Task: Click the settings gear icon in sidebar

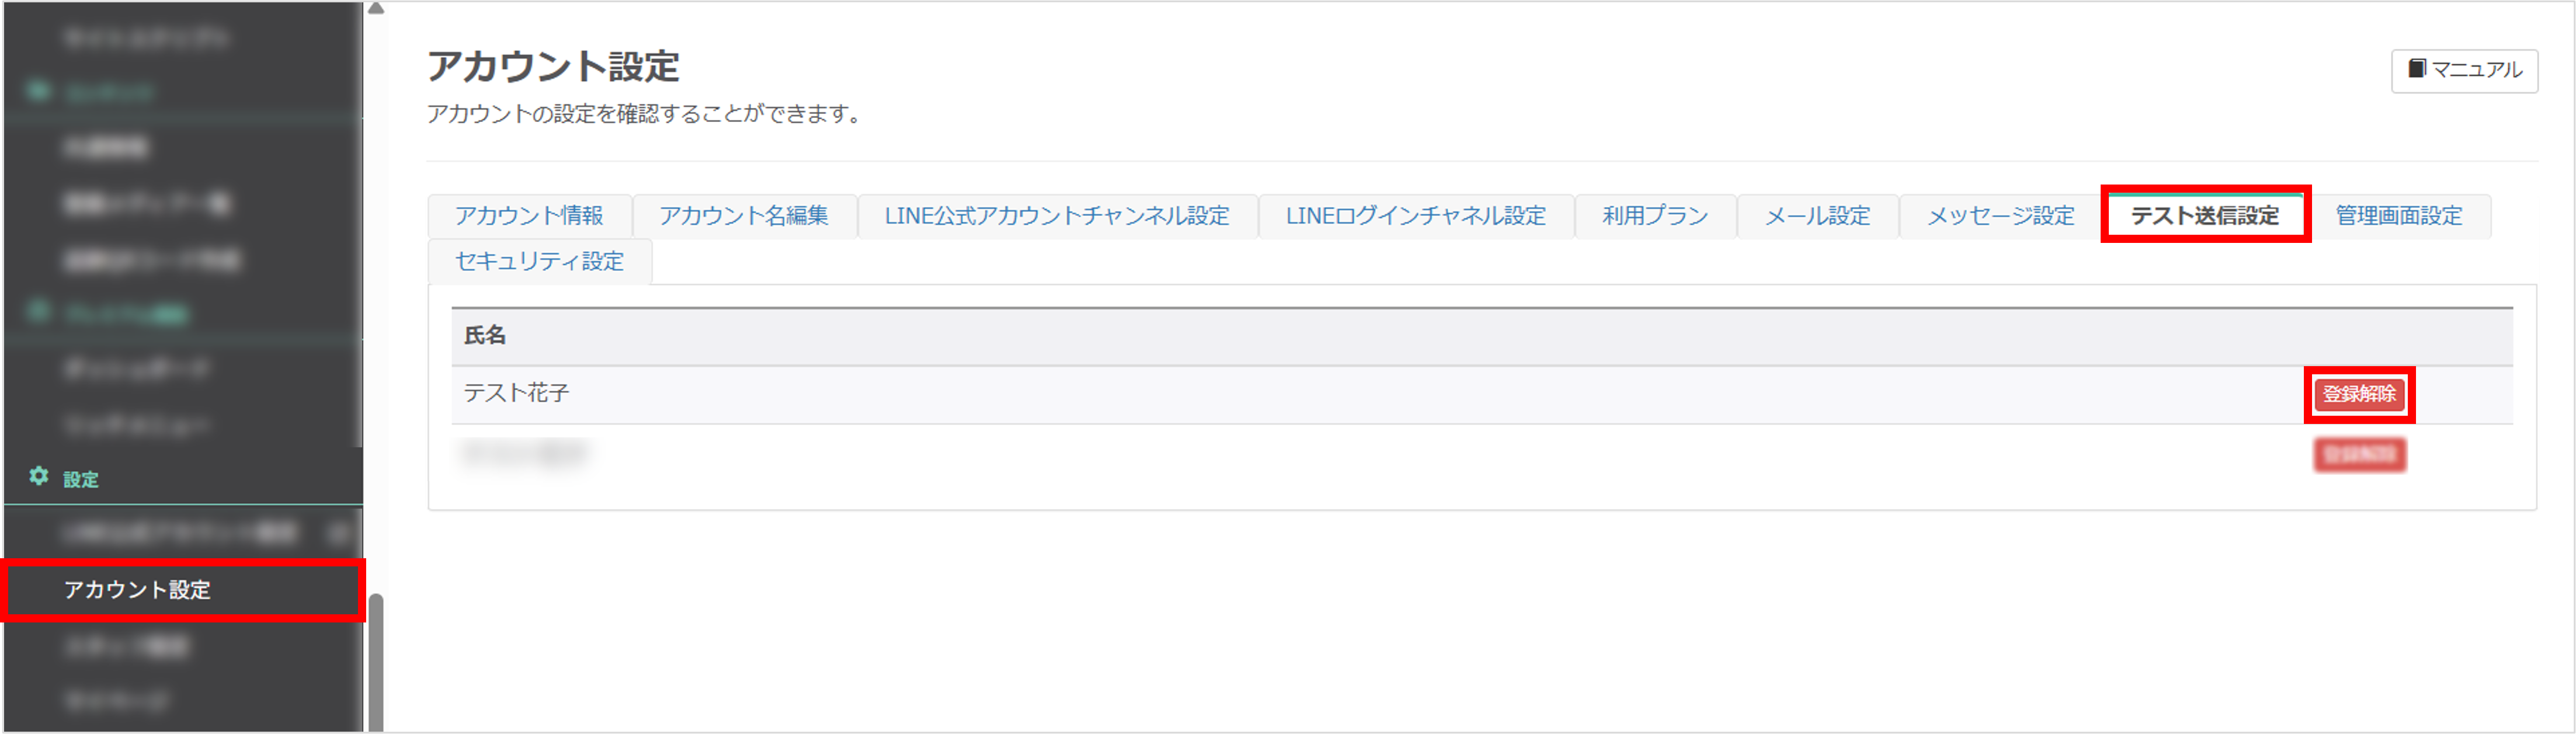Action: pos(39,476)
